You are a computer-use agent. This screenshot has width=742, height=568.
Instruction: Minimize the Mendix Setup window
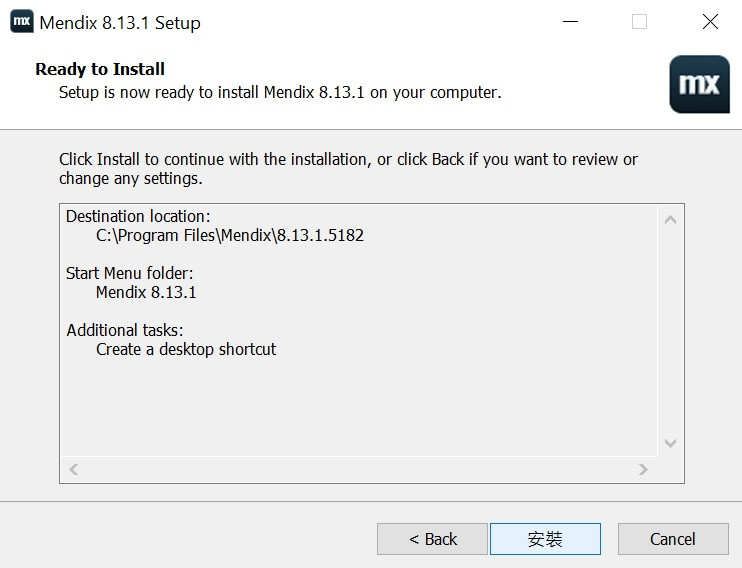[570, 22]
